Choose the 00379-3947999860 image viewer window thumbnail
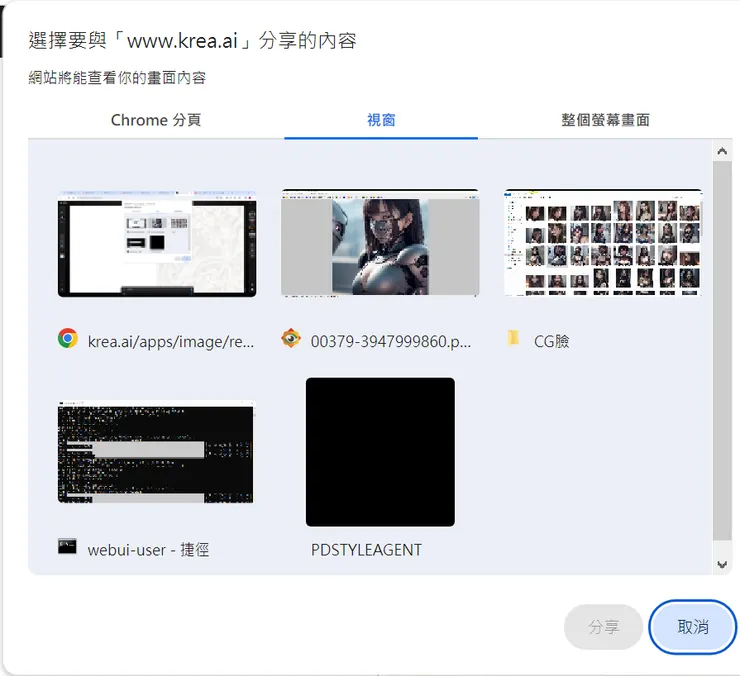740x676 pixels. 380,243
